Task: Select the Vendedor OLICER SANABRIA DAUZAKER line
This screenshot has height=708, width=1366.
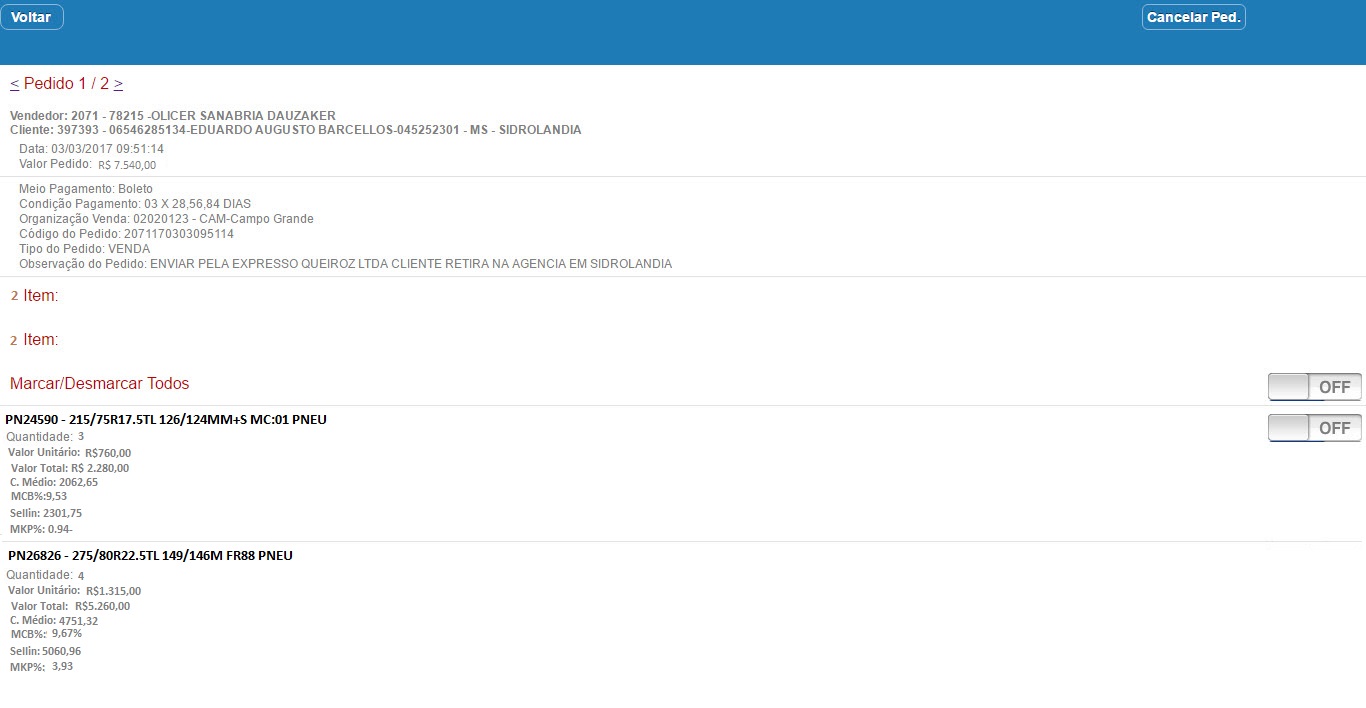Action: [x=173, y=116]
